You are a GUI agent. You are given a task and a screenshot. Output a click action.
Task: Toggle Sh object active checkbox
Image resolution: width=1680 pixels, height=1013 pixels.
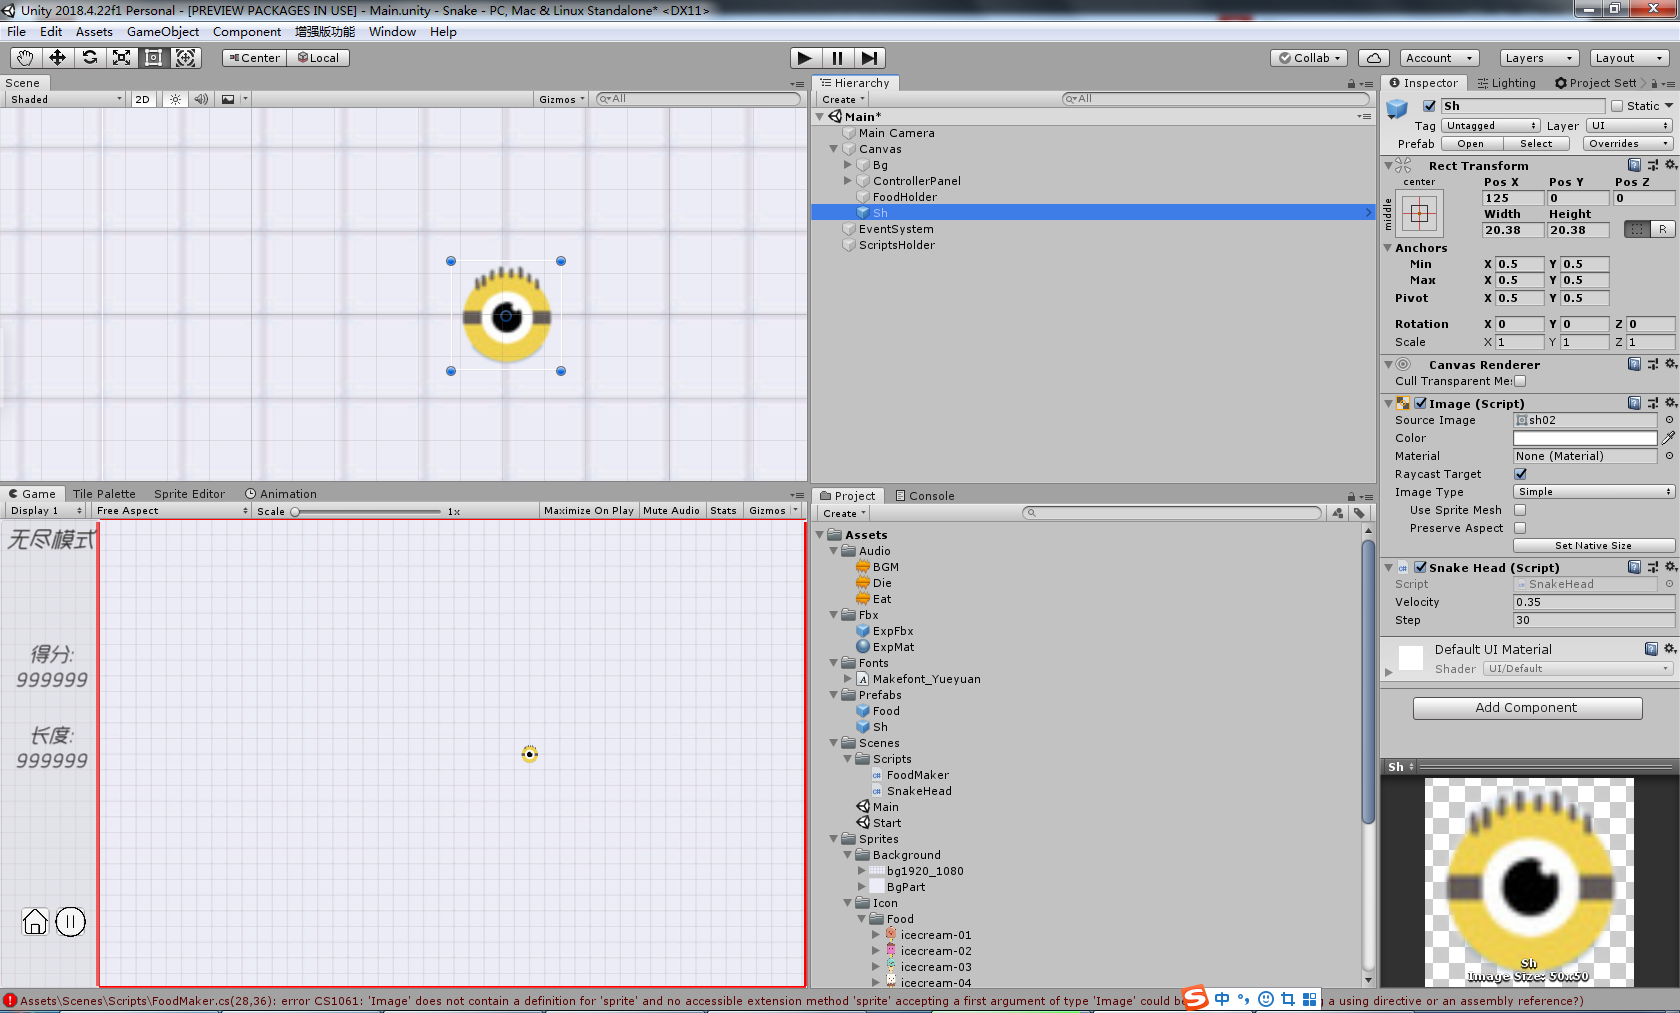tap(1429, 106)
